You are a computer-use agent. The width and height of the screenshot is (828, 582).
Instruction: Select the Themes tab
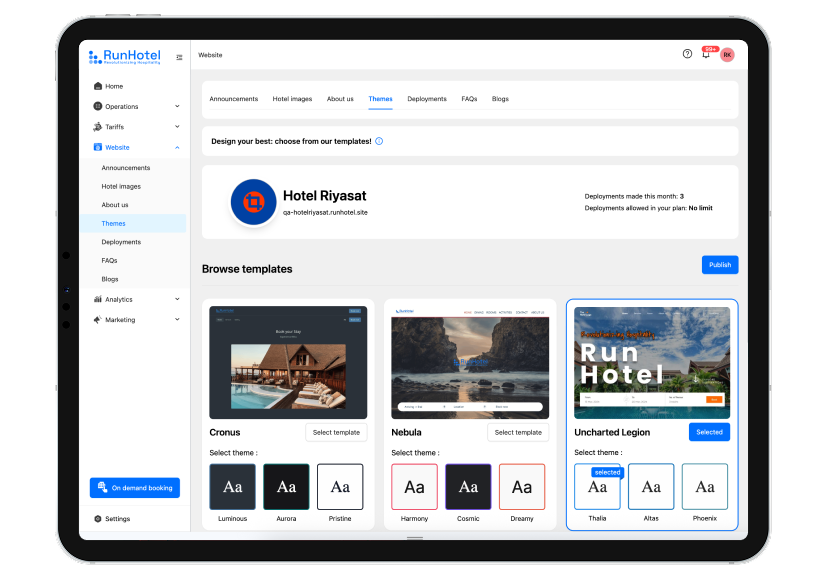(x=380, y=99)
